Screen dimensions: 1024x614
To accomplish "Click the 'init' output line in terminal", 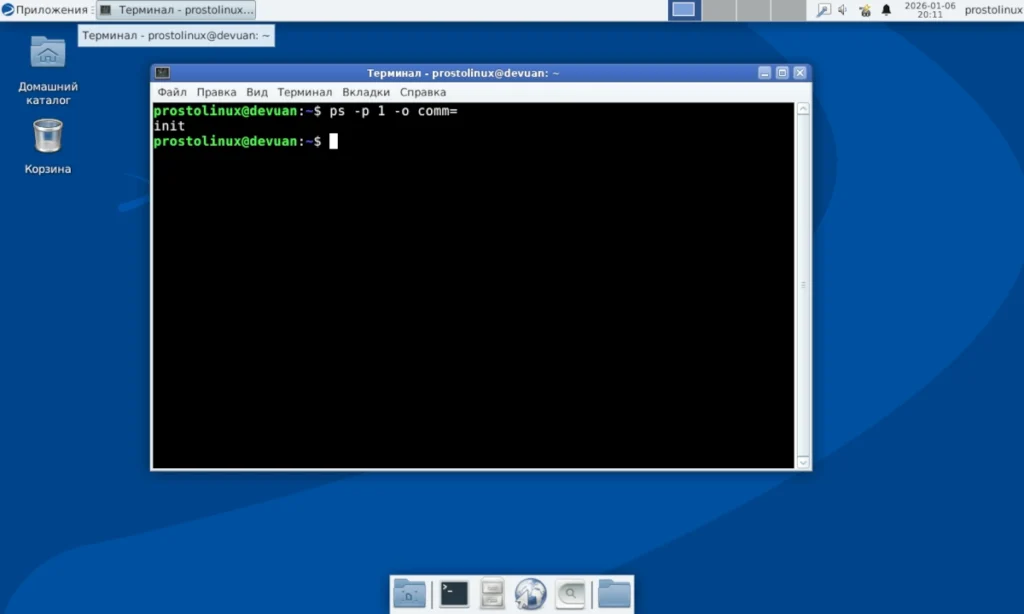I will click(169, 126).
